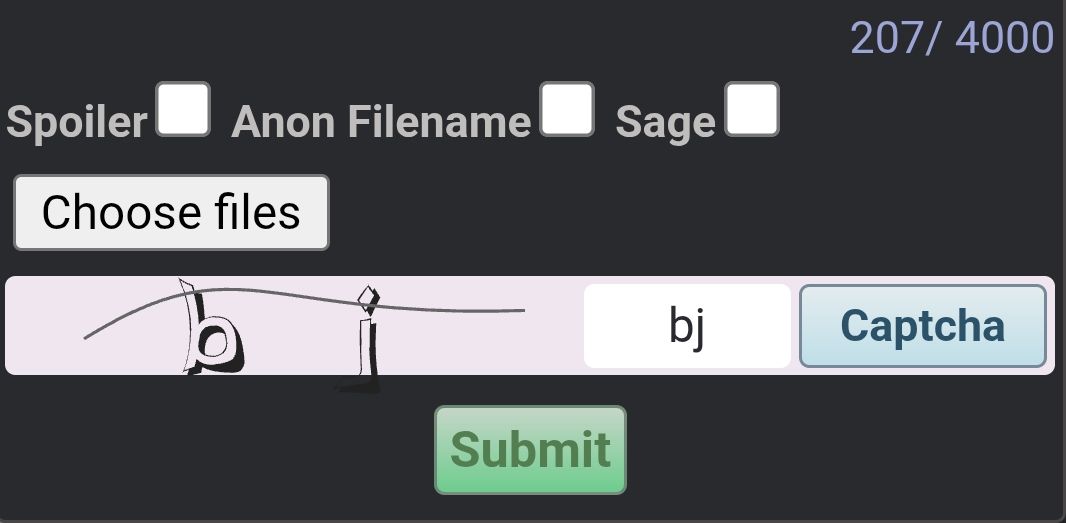Reload using the Captcha button

coord(923,326)
